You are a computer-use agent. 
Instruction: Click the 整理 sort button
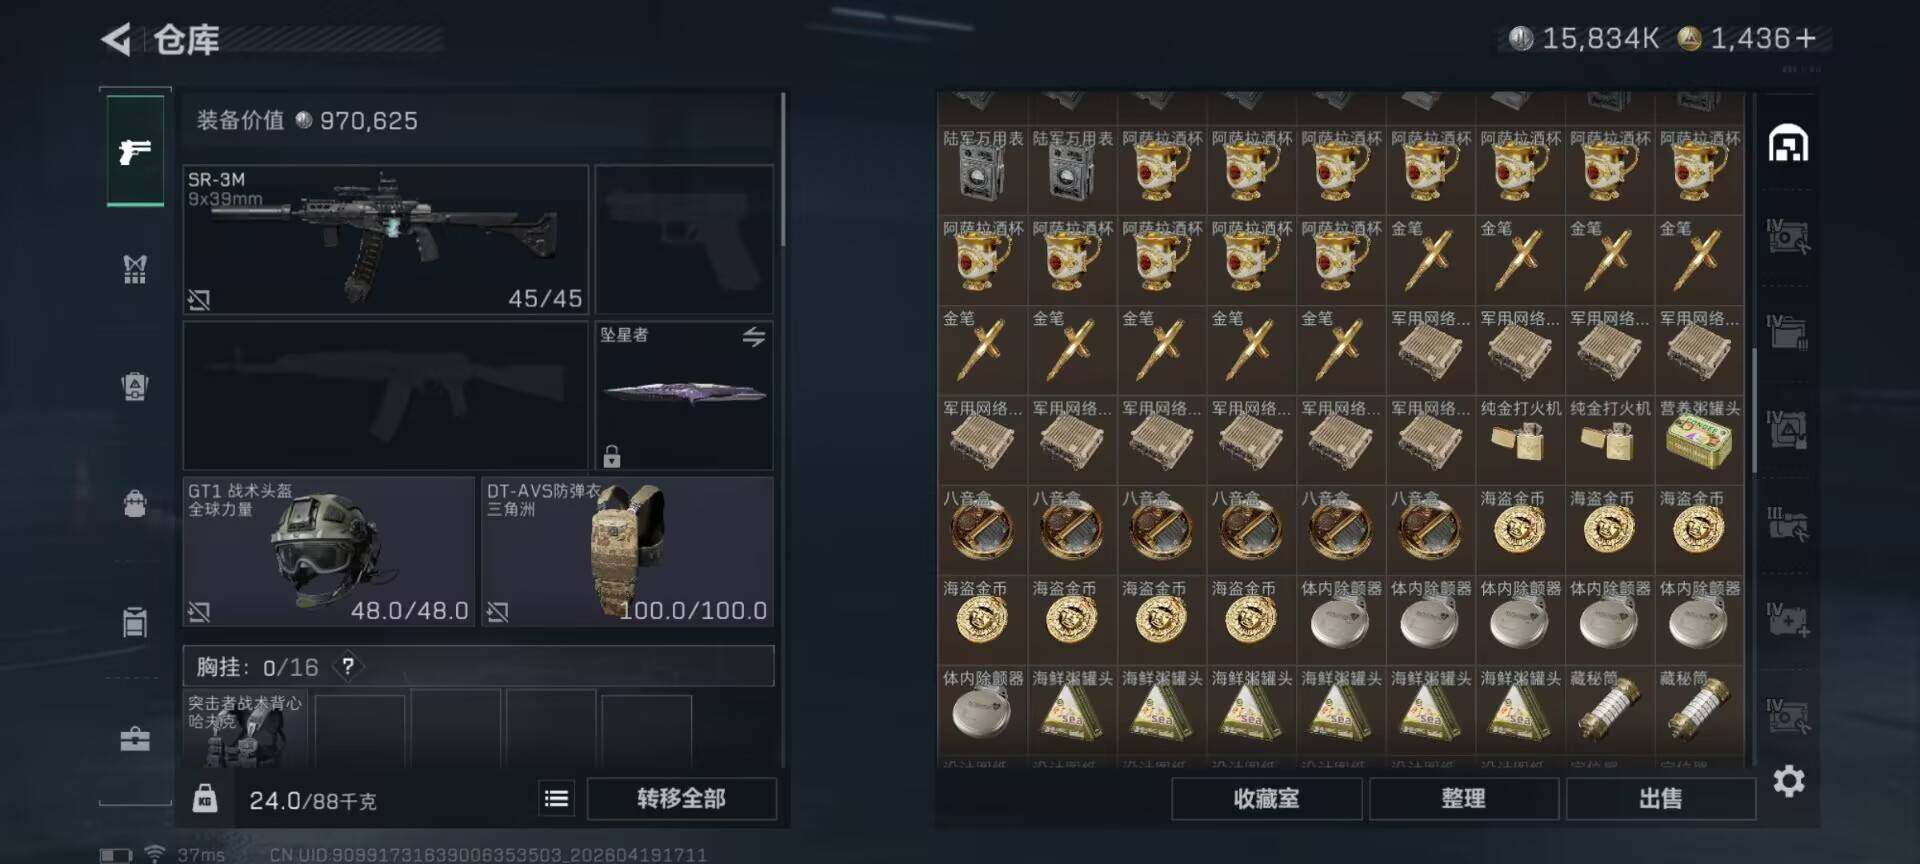1463,798
